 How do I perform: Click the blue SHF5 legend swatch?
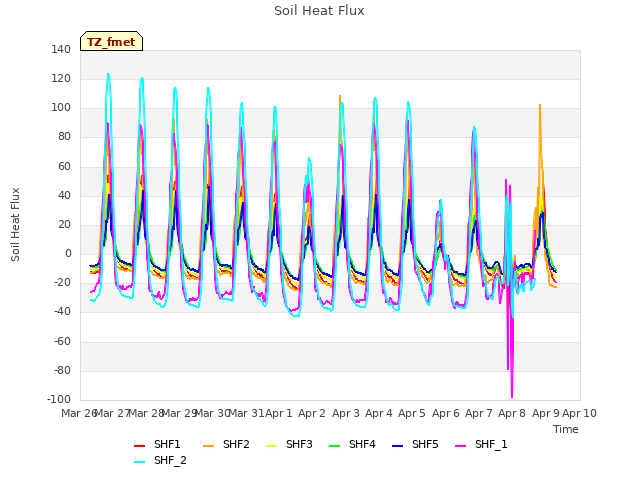pos(397,446)
